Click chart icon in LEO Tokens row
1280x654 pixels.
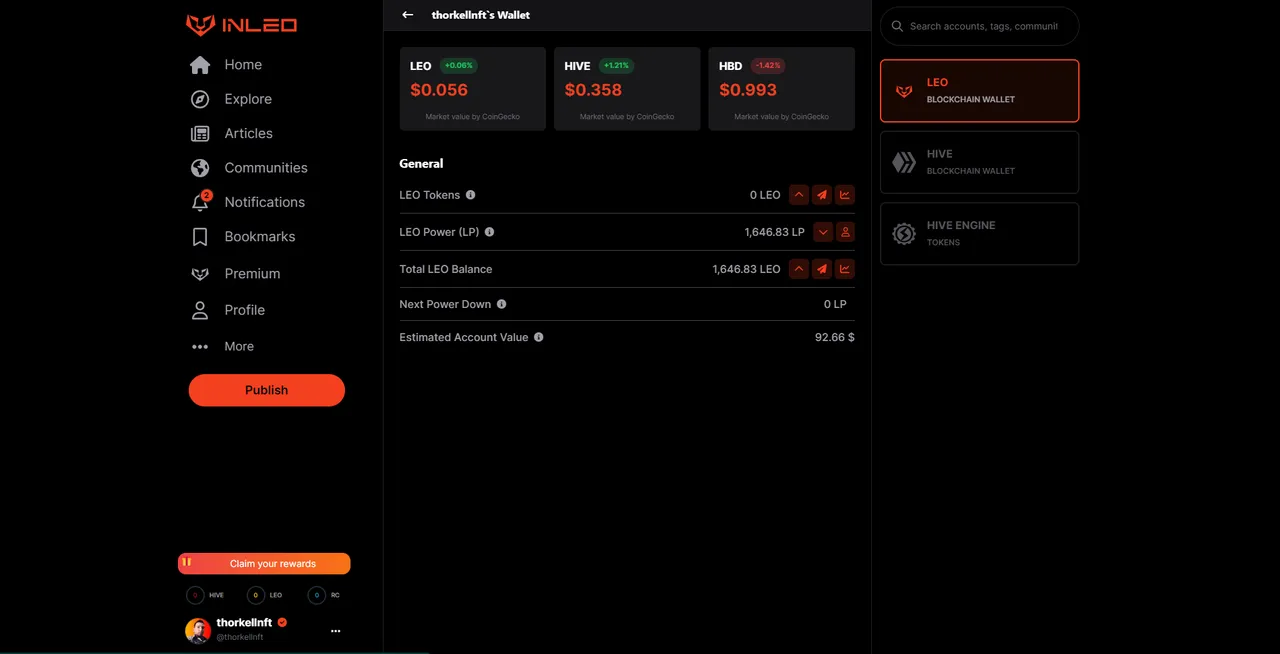(845, 195)
